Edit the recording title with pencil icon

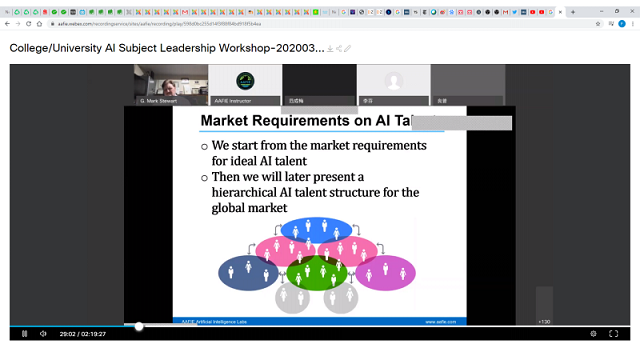click(347, 49)
